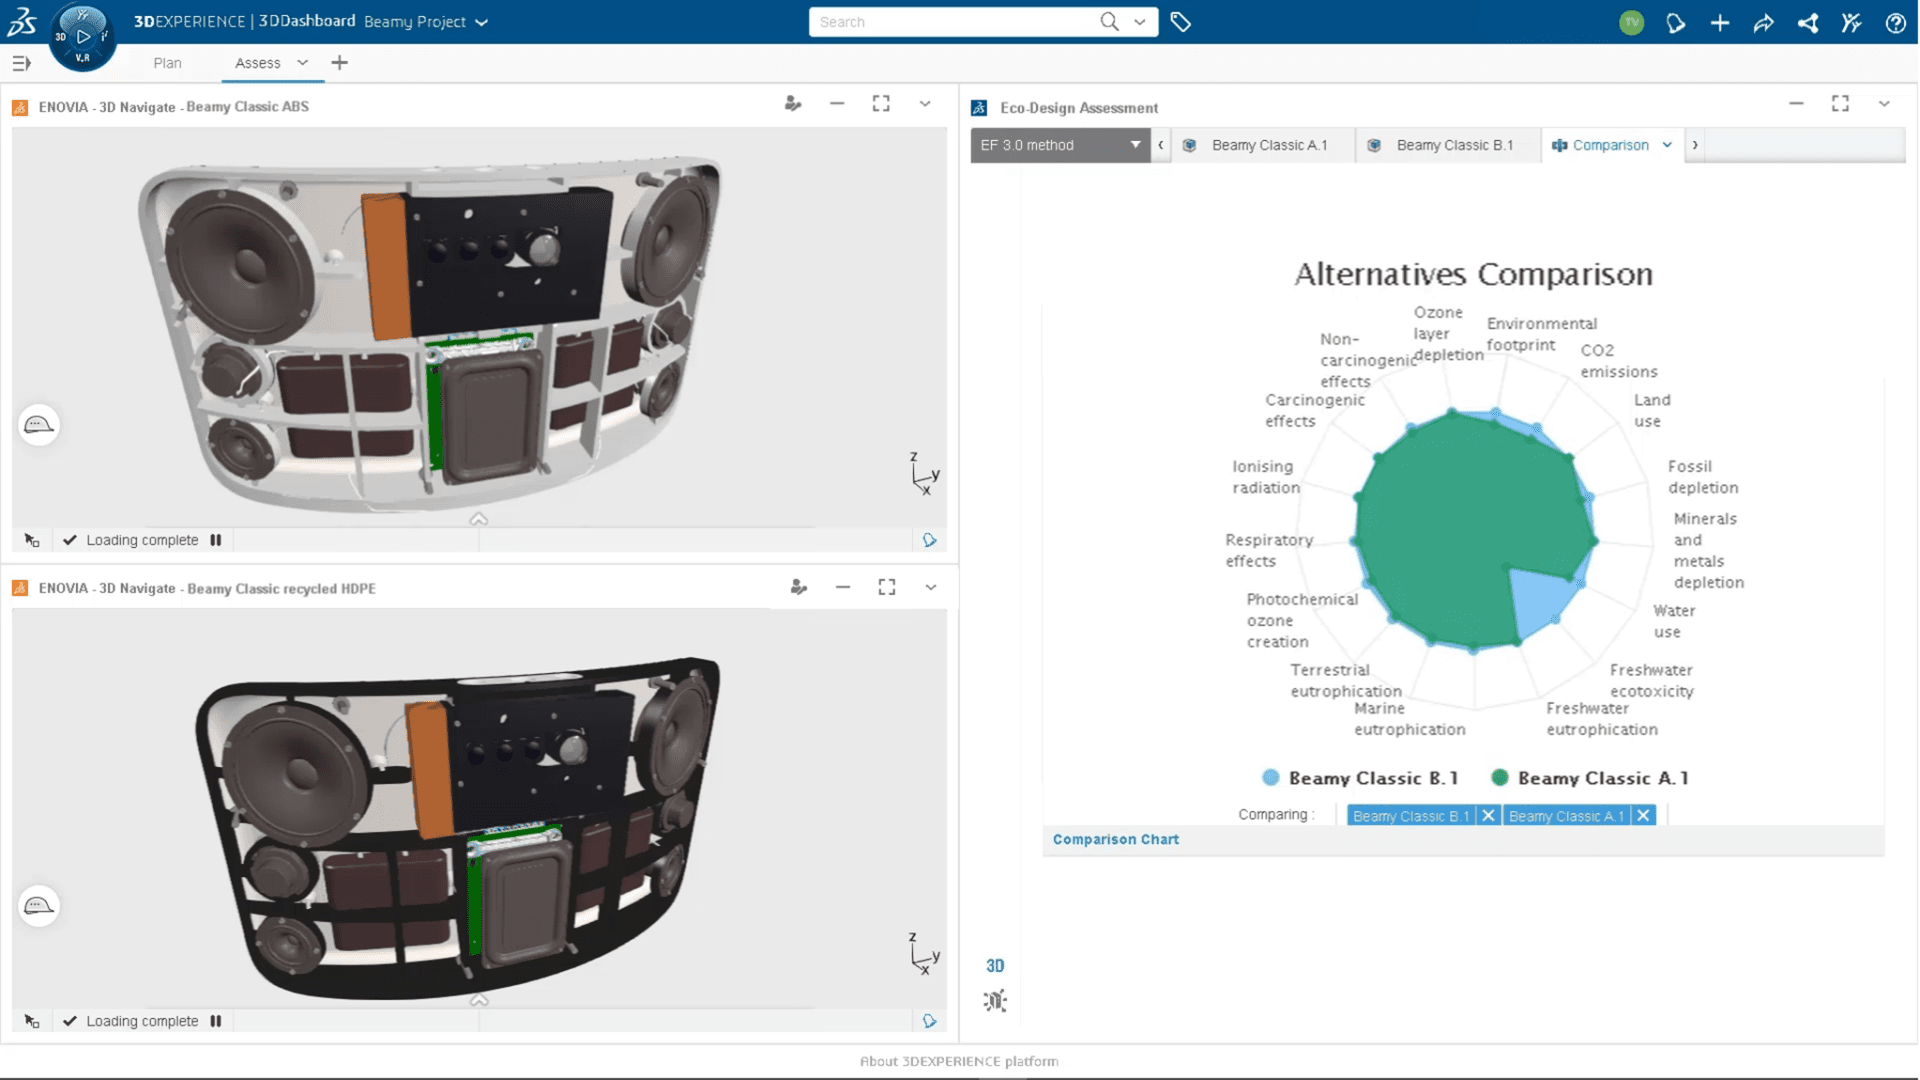Screen dimensions: 1920x1080
Task: Remove Beamy Classic B.1 from comparison
Action: coord(1488,816)
